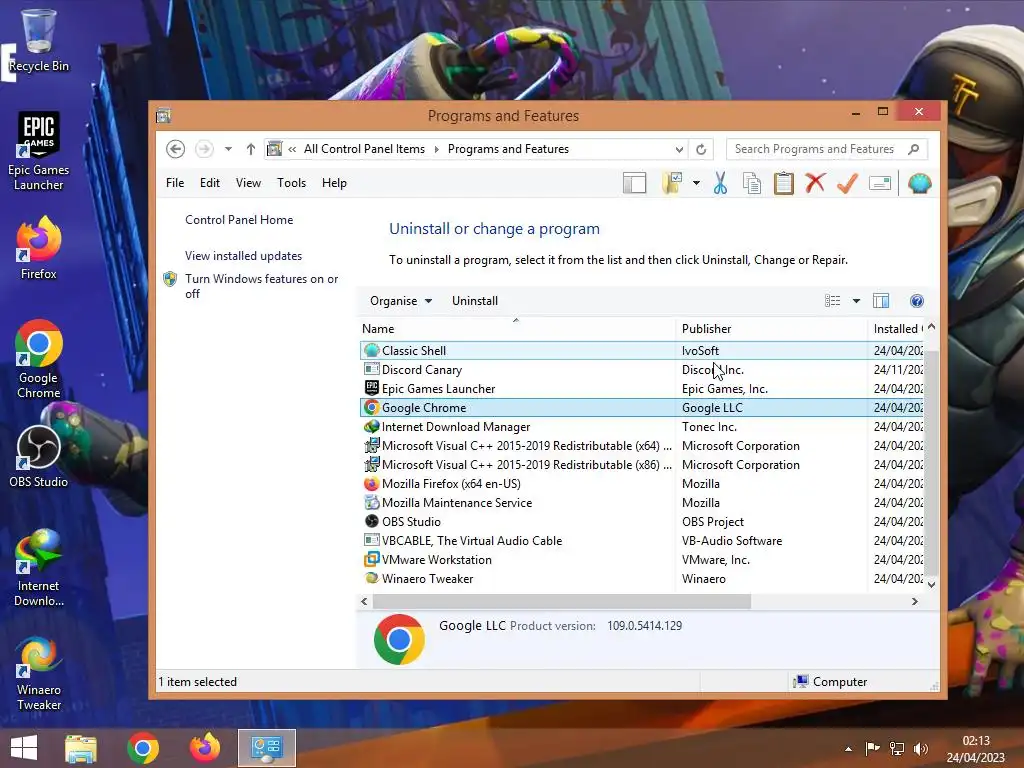
Task: Click the All Control Panel Items breadcrumb
Action: 364,149
